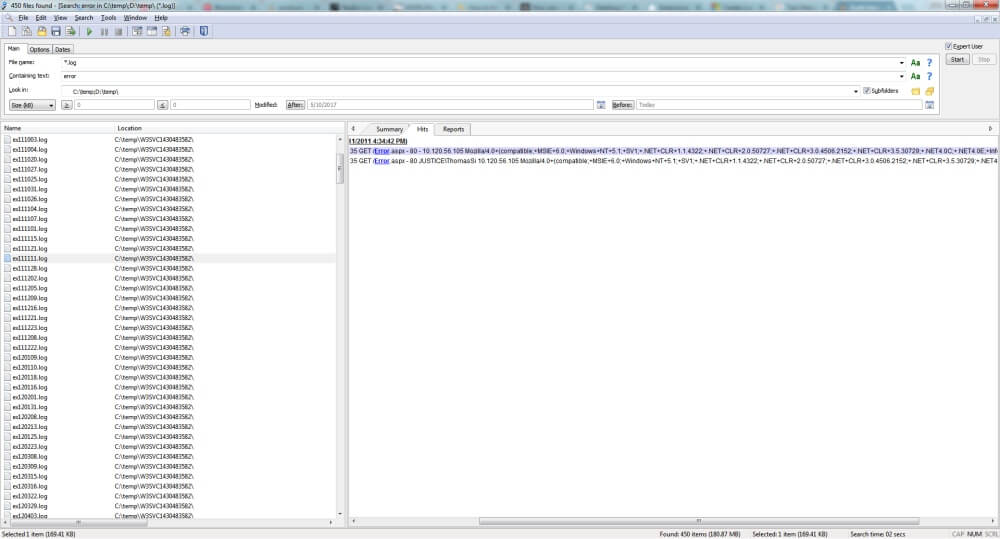The height and width of the screenshot is (539, 1000).
Task: Click the first window-layout toolbar icon after Stop
Action: click(137, 31)
